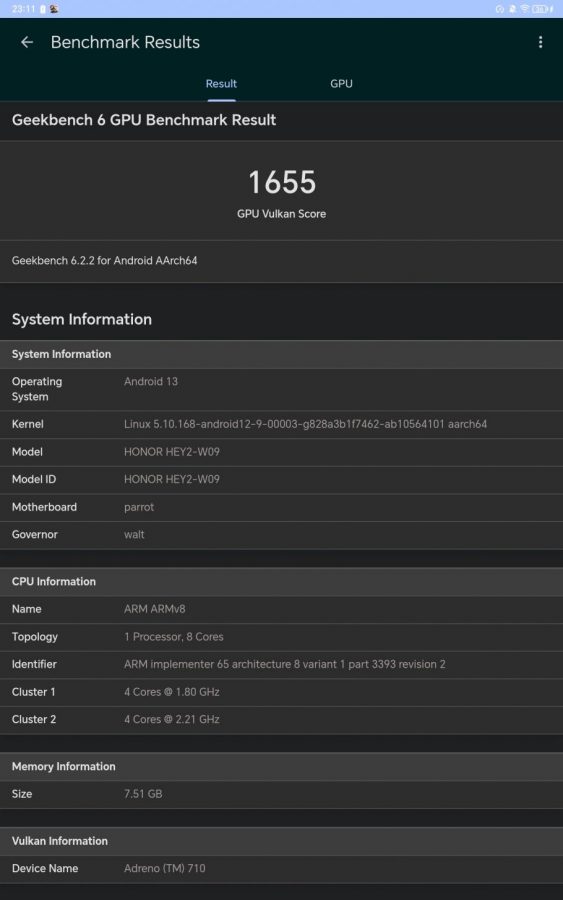Tap the 23:11 clock in the status bar
The width and height of the screenshot is (563, 900).
click(24, 9)
